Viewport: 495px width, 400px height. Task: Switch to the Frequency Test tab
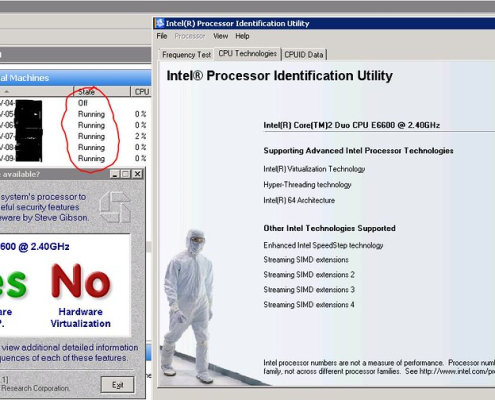[x=186, y=55]
